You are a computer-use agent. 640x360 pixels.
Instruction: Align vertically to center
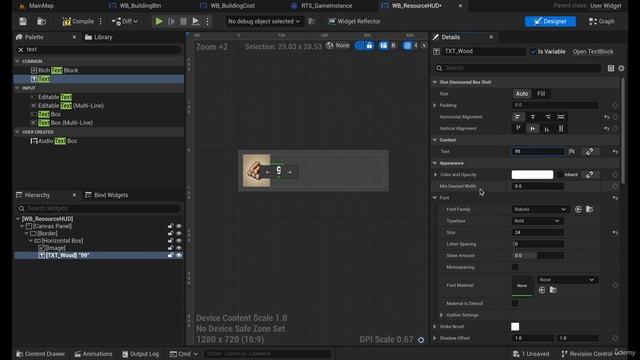[533, 129]
